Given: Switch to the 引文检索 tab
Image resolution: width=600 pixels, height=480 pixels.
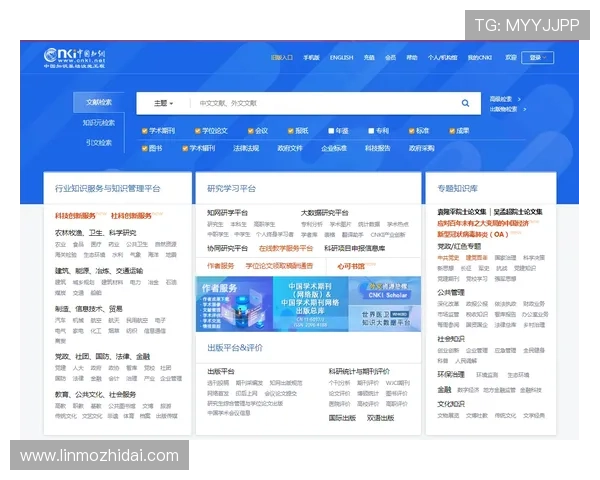Looking at the screenshot, I should 99,143.
